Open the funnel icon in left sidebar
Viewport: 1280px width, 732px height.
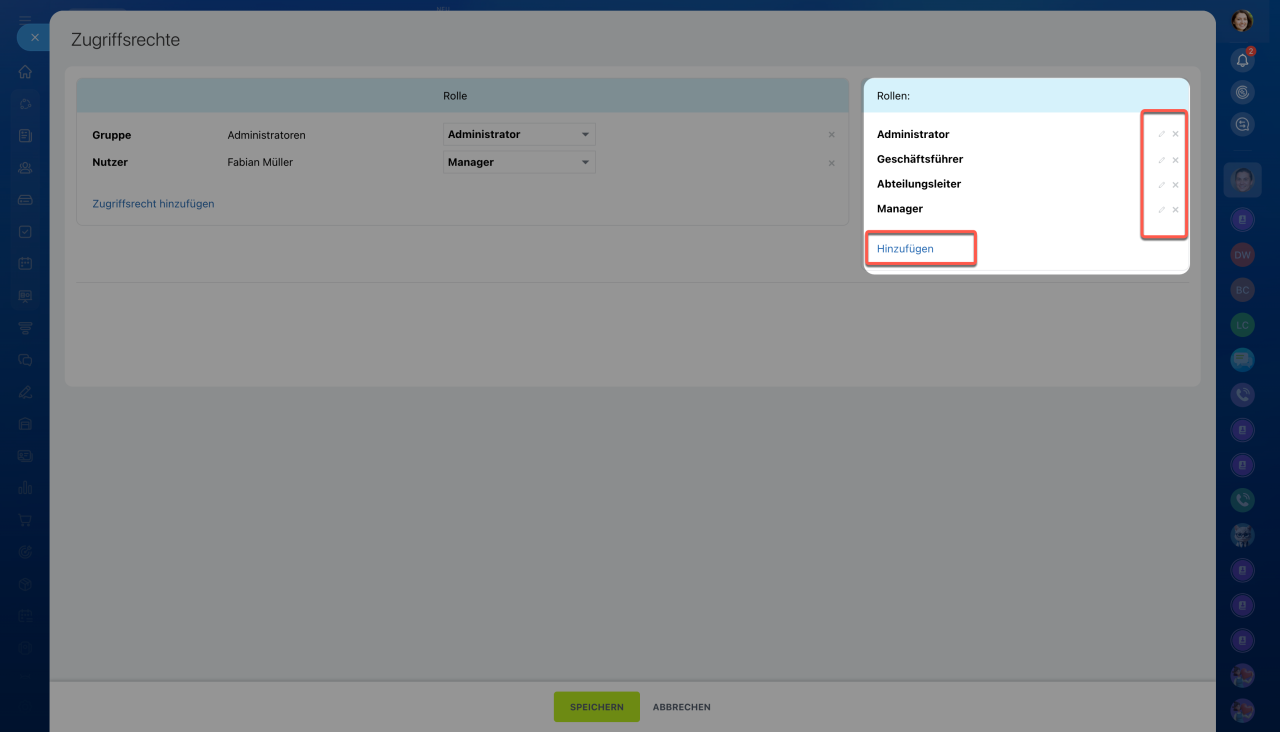(25, 328)
